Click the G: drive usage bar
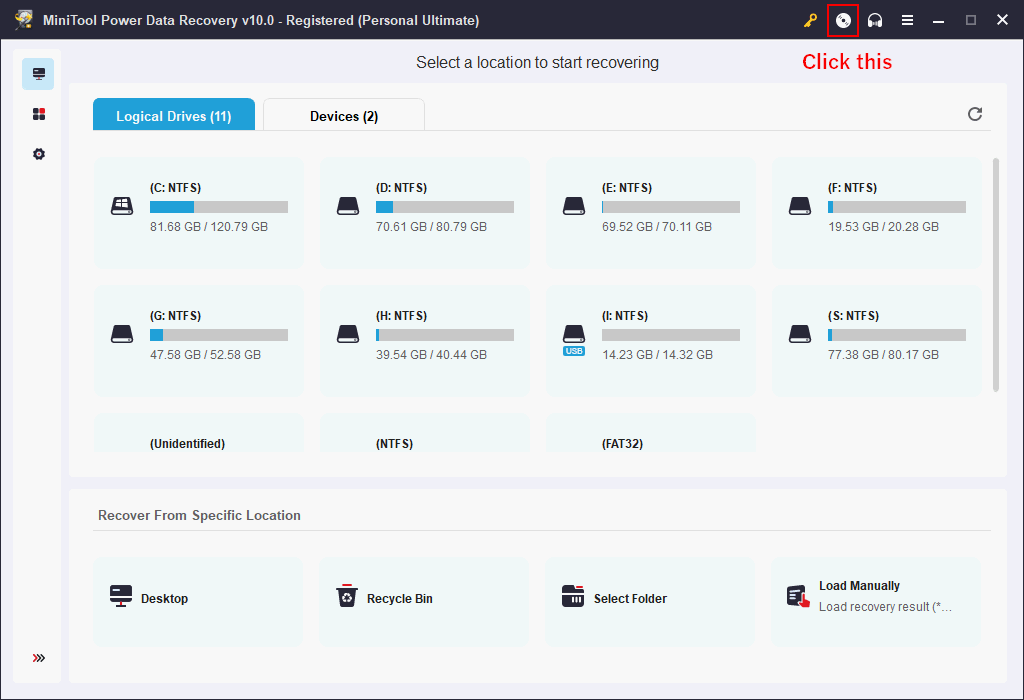Image resolution: width=1024 pixels, height=700 pixels. [x=219, y=335]
